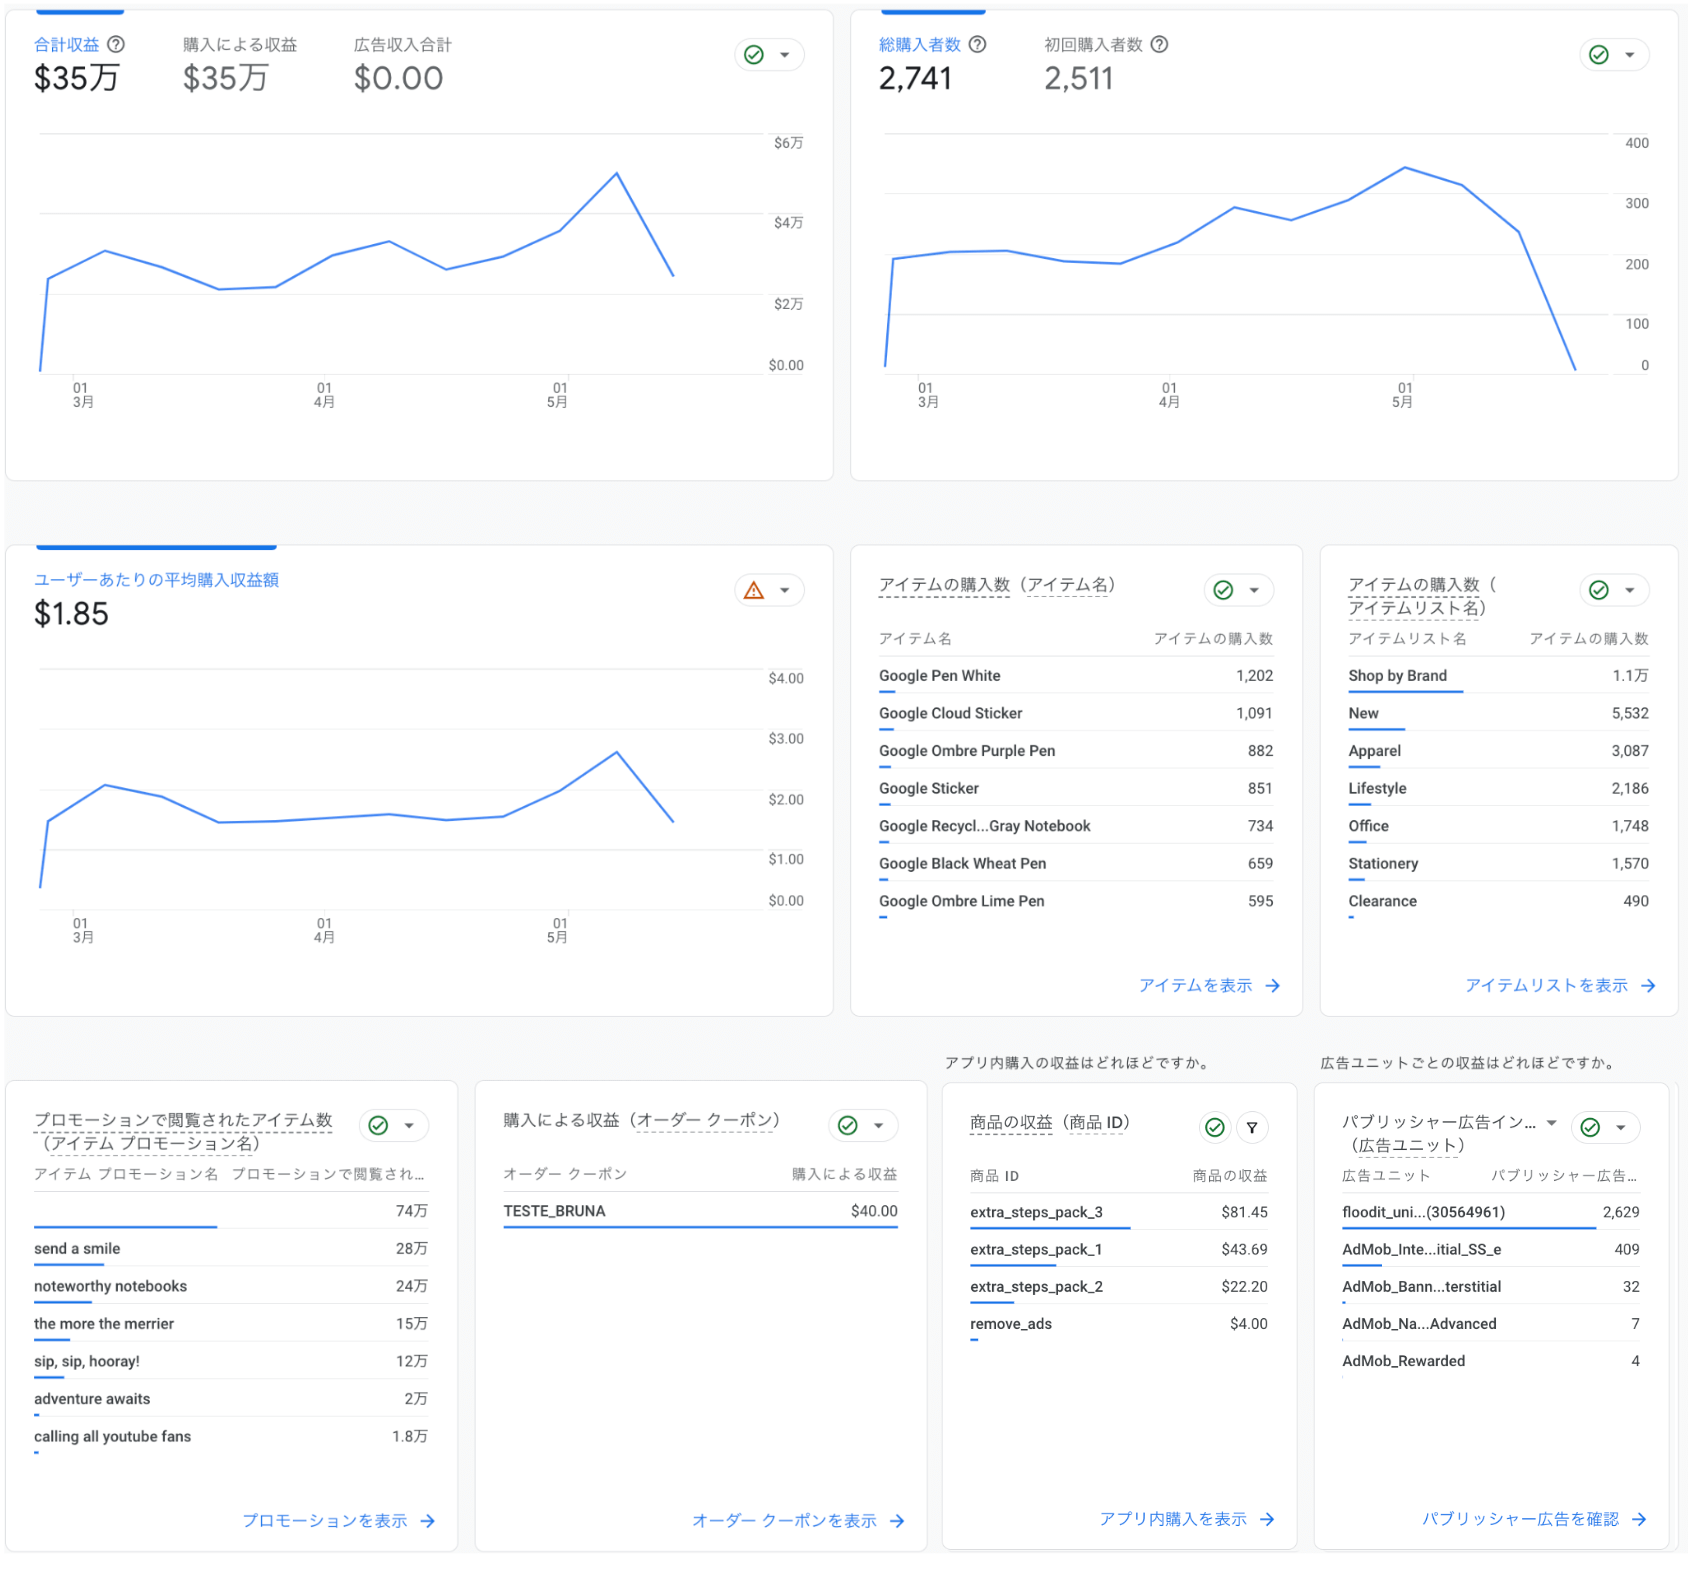Click green check on アイテム名 purchases card
The image size is (1688, 1574).
click(1223, 590)
